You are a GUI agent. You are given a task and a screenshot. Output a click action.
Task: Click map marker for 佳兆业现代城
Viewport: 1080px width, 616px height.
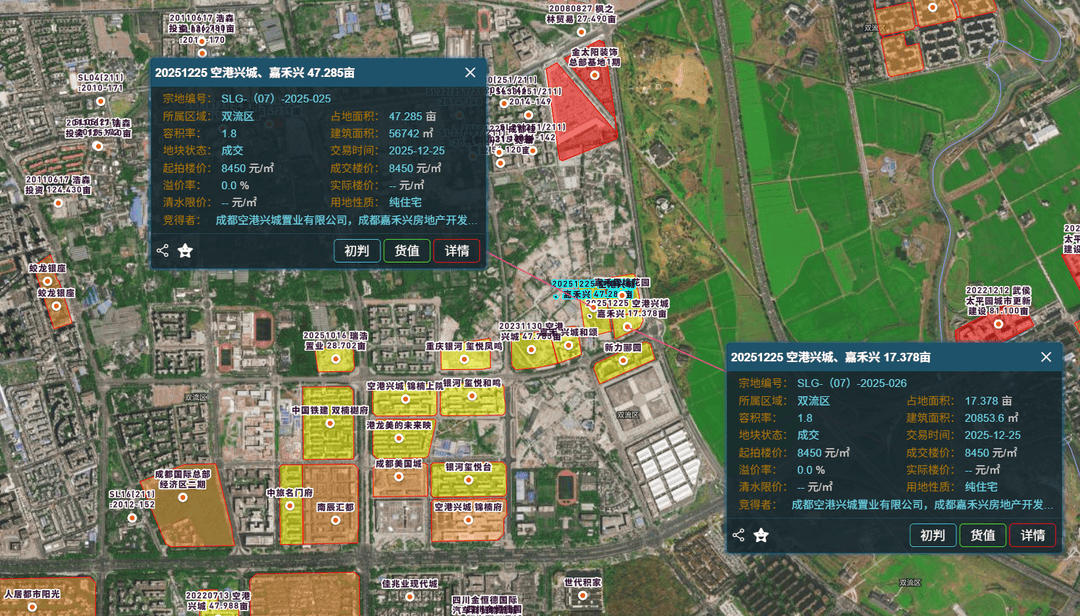point(410,597)
